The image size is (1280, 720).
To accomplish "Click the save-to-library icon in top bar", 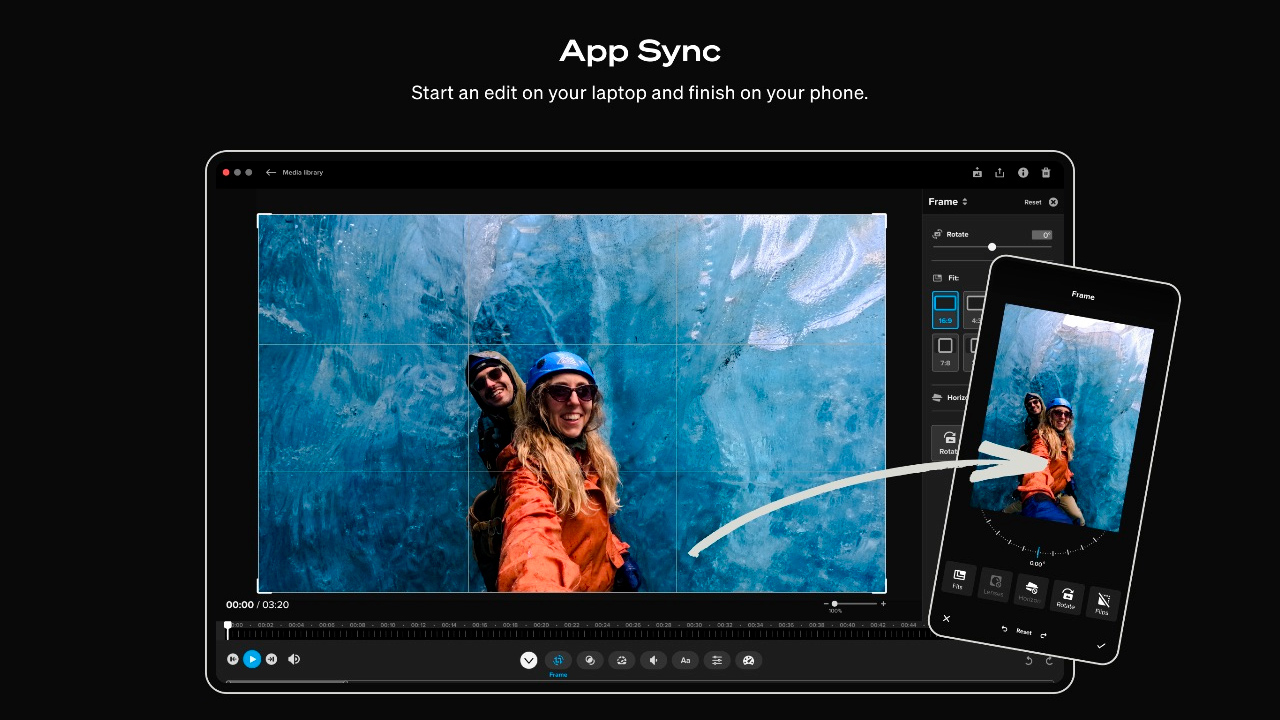I will pyautogui.click(x=977, y=173).
